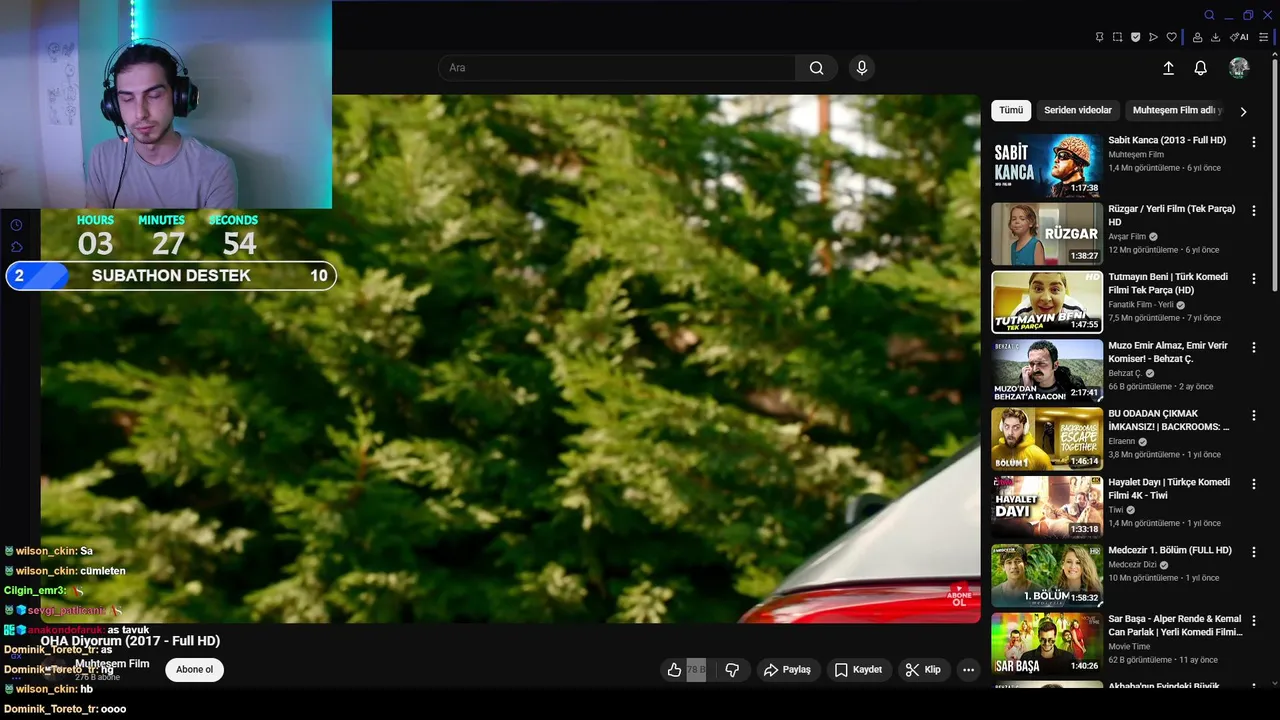Click sidebar history clock icon at left
Image resolution: width=1280 pixels, height=720 pixels.
click(x=16, y=225)
